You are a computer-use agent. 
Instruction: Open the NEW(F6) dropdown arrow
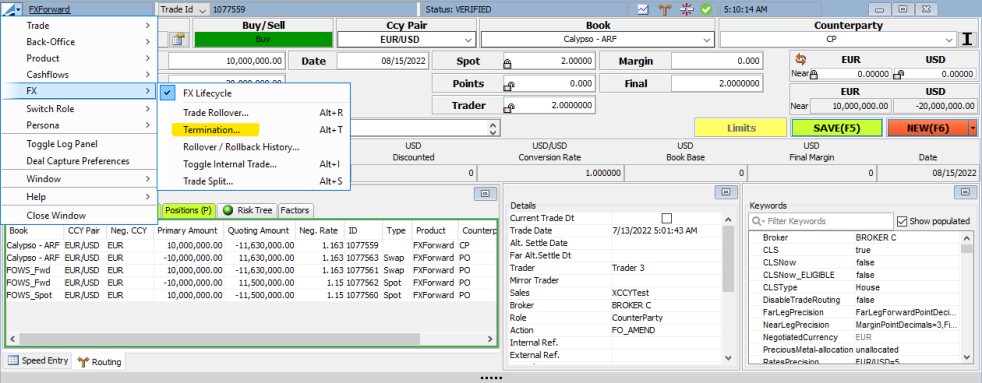(x=972, y=128)
